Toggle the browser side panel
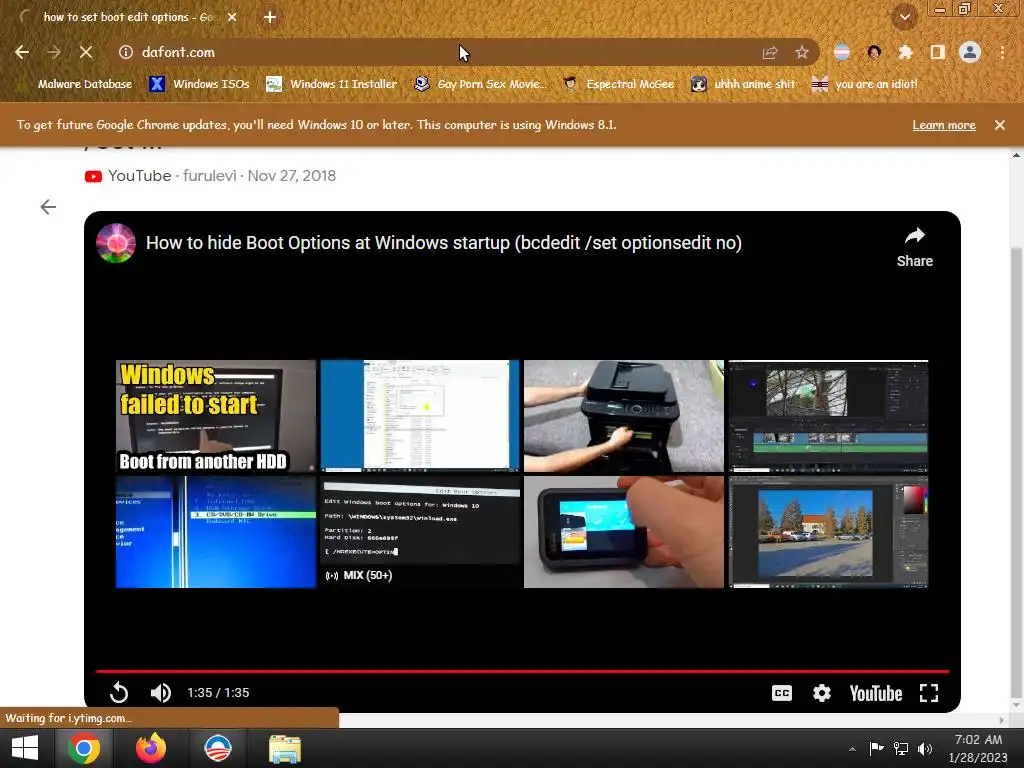The width and height of the screenshot is (1024, 768). coord(938,52)
